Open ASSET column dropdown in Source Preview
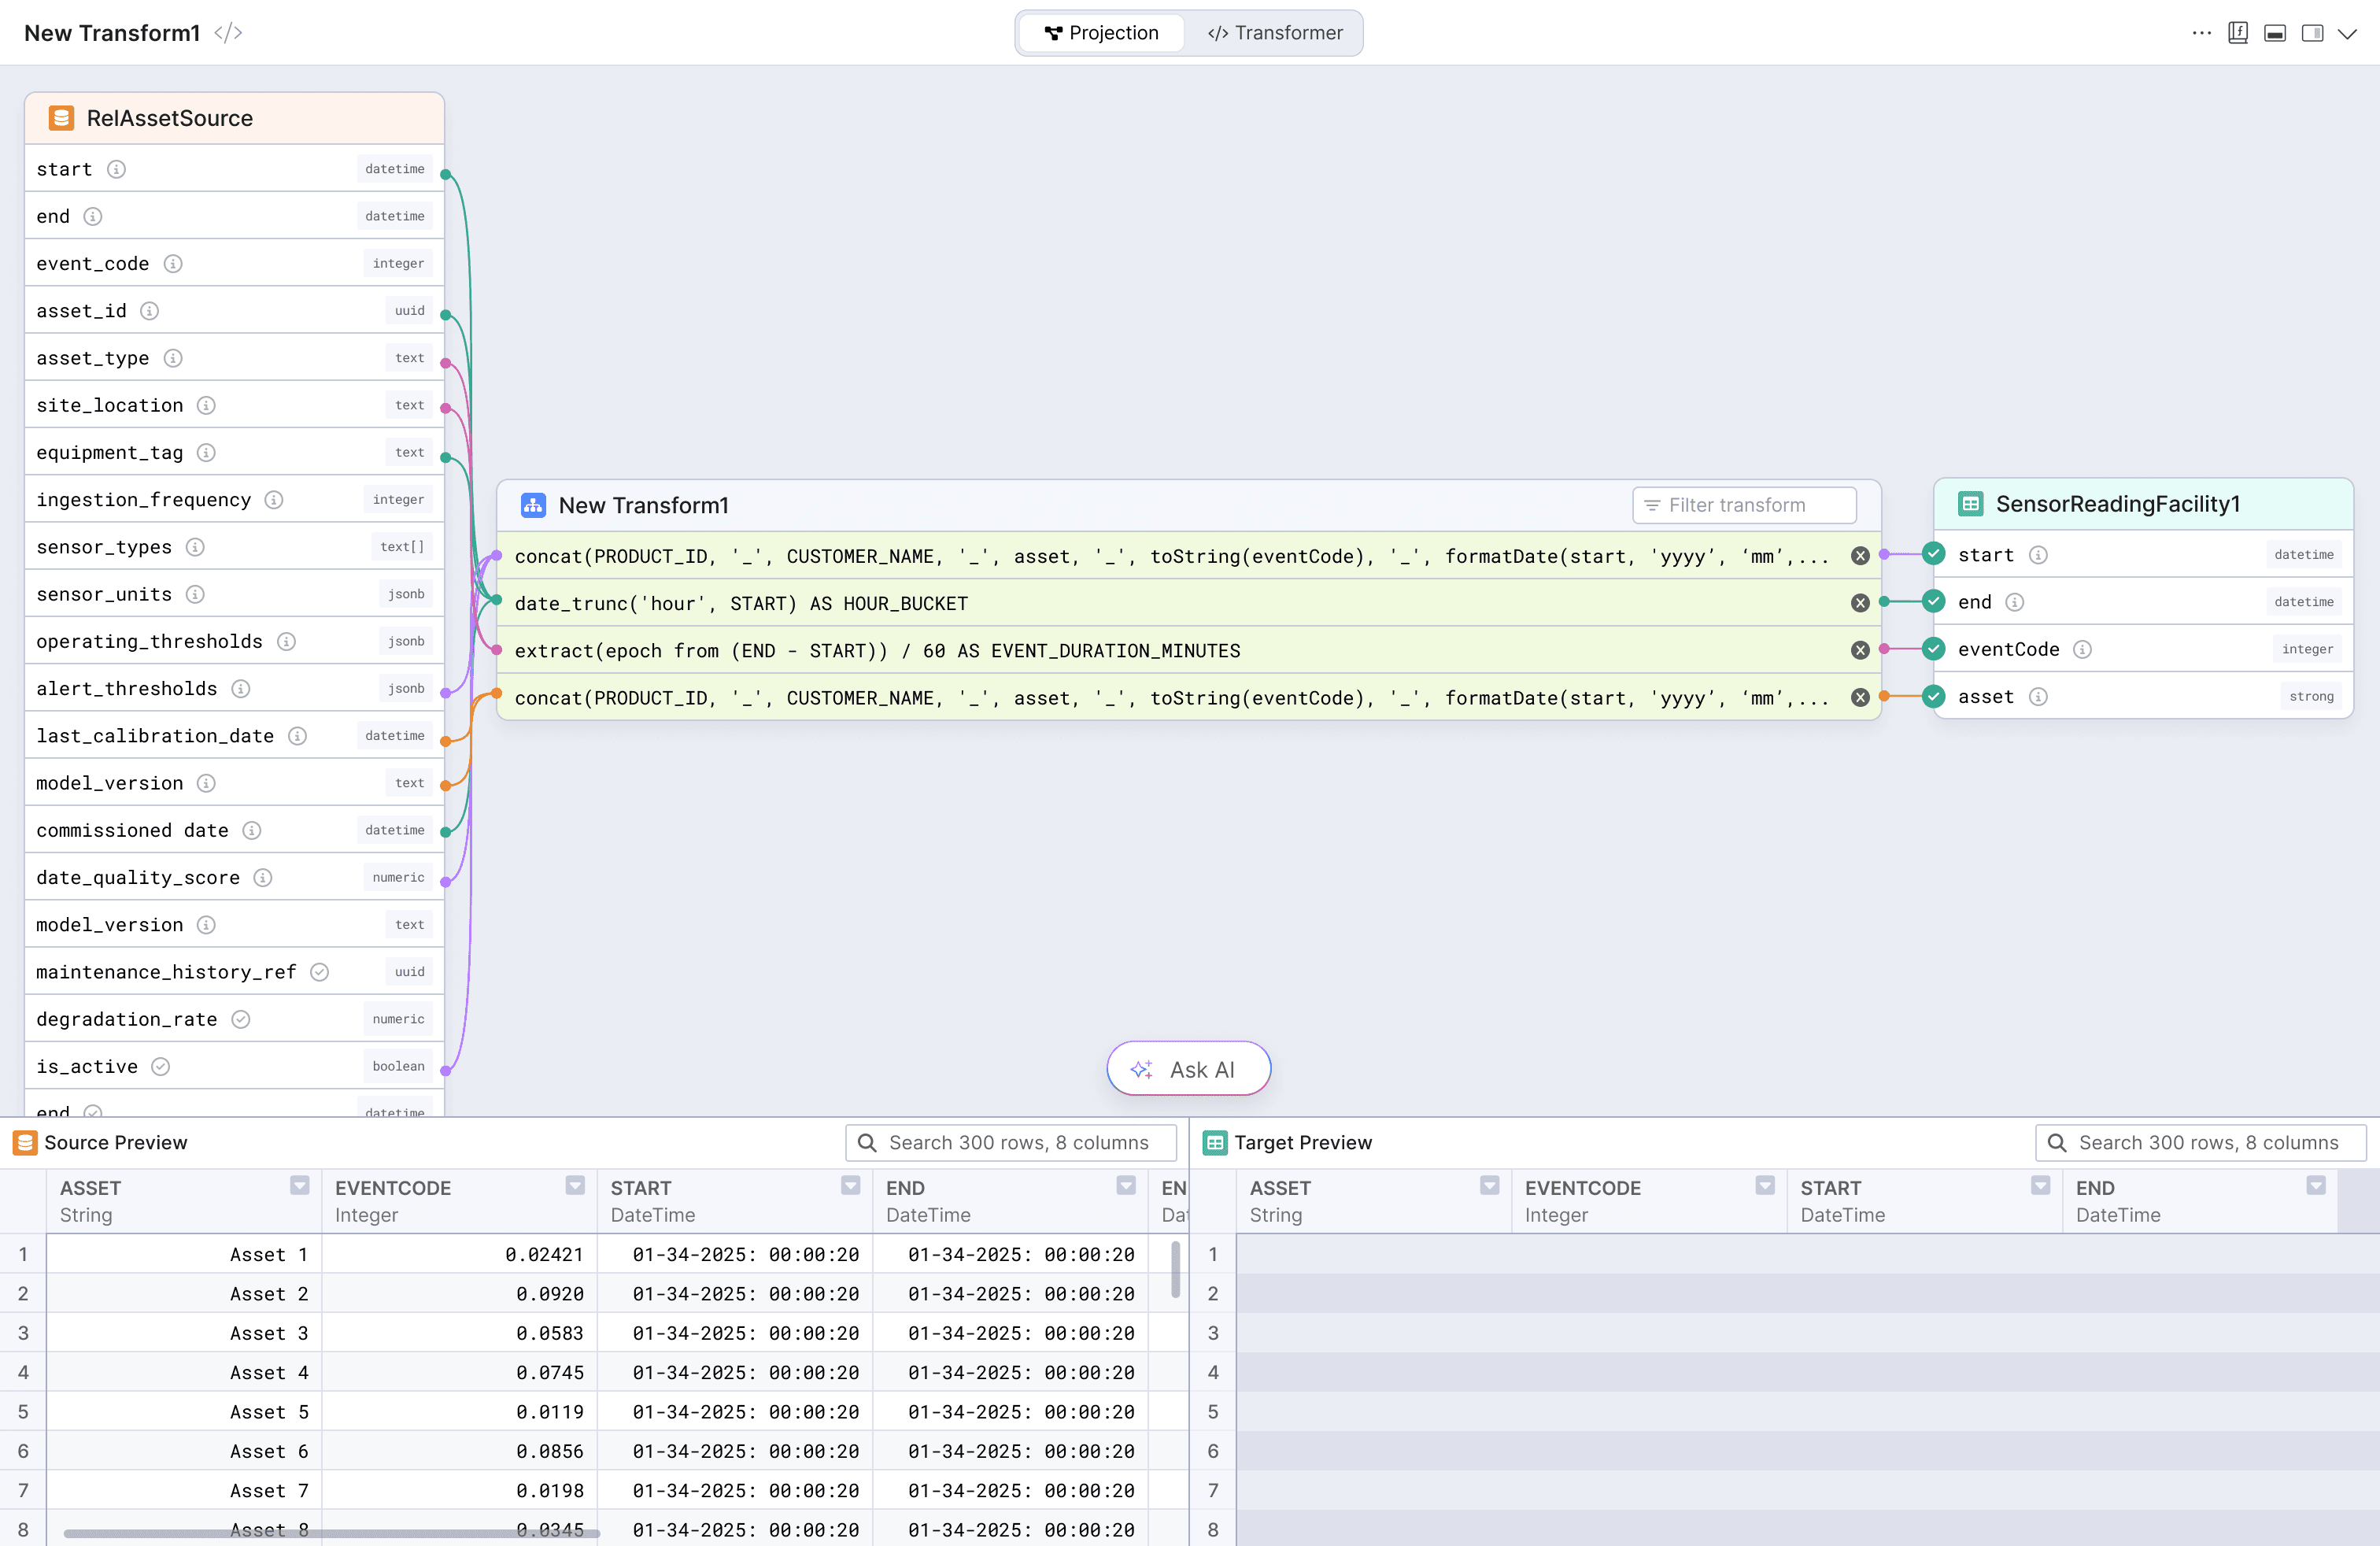 299,1186
